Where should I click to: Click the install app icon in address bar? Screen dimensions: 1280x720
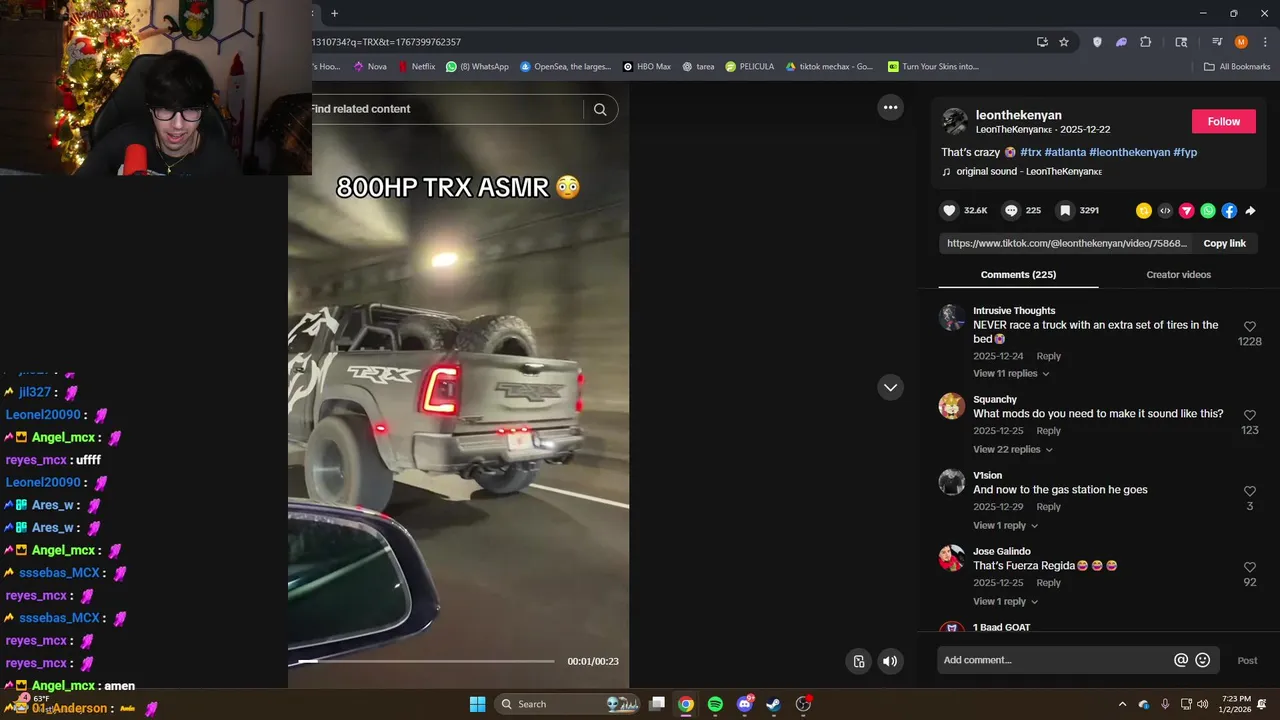point(1042,42)
